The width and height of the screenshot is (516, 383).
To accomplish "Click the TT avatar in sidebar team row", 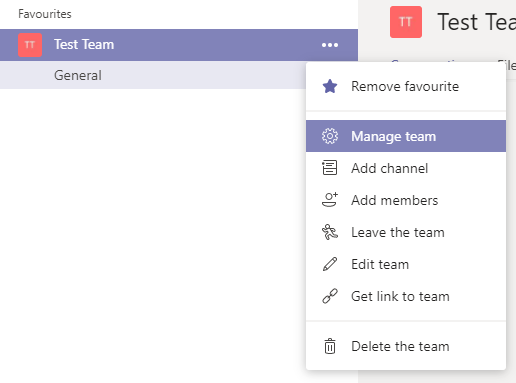I will pos(30,45).
